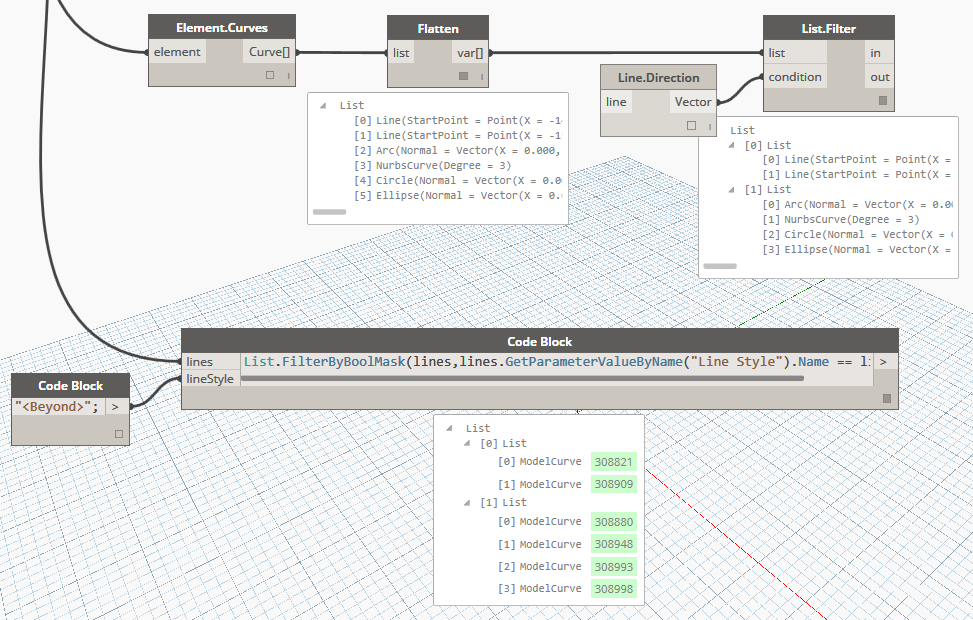Collapse [1] List in List.Filter preview
The height and width of the screenshot is (620, 973).
730,189
